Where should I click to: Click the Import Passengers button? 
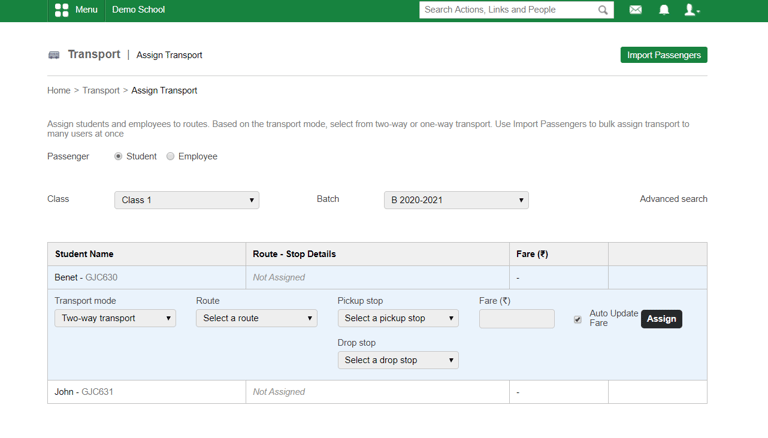point(664,55)
